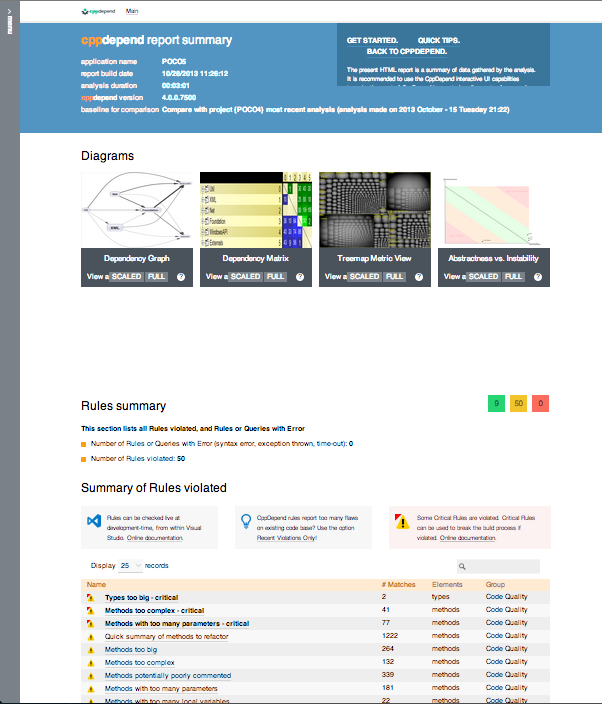
Task: Click application name value POCO5
Action: point(174,62)
